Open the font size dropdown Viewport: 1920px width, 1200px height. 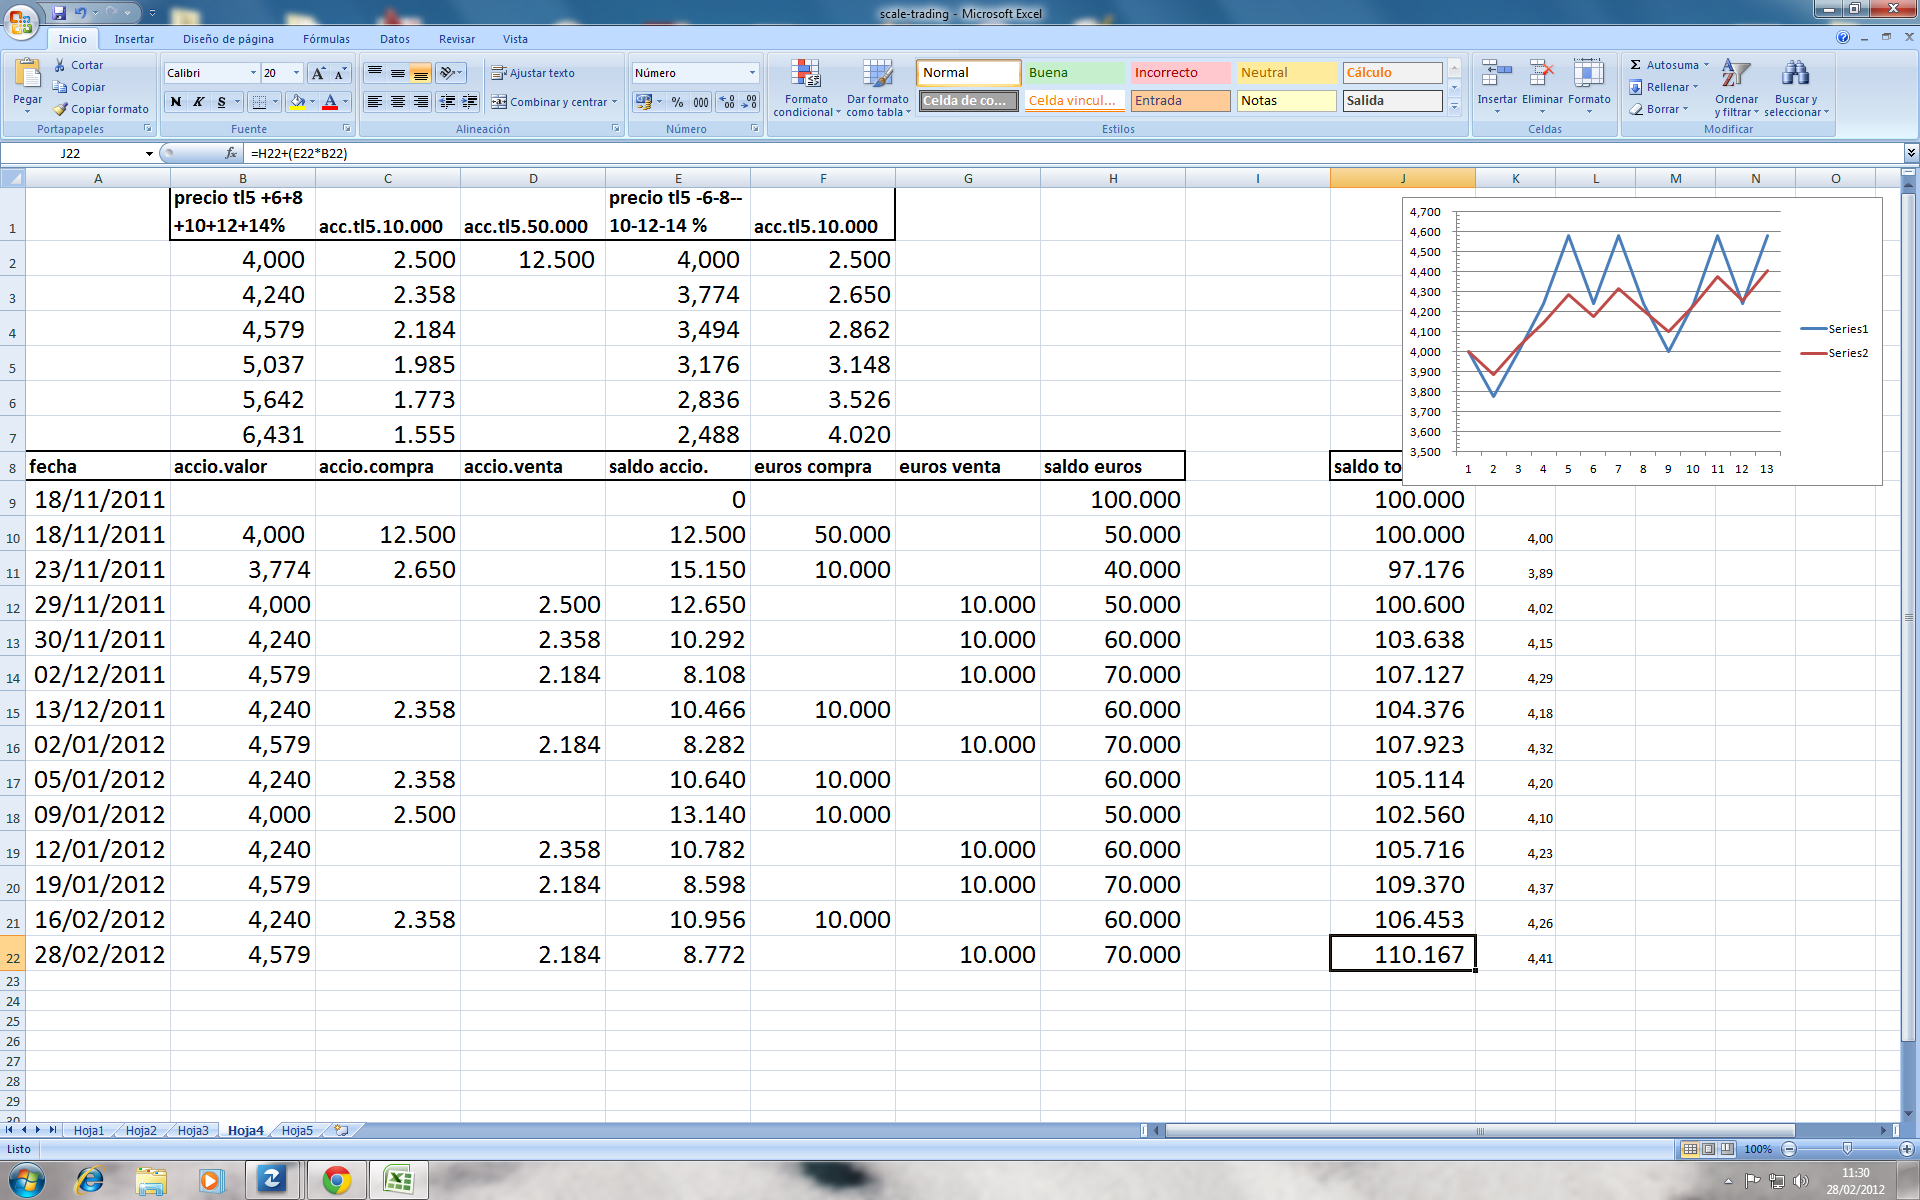pyautogui.click(x=296, y=73)
